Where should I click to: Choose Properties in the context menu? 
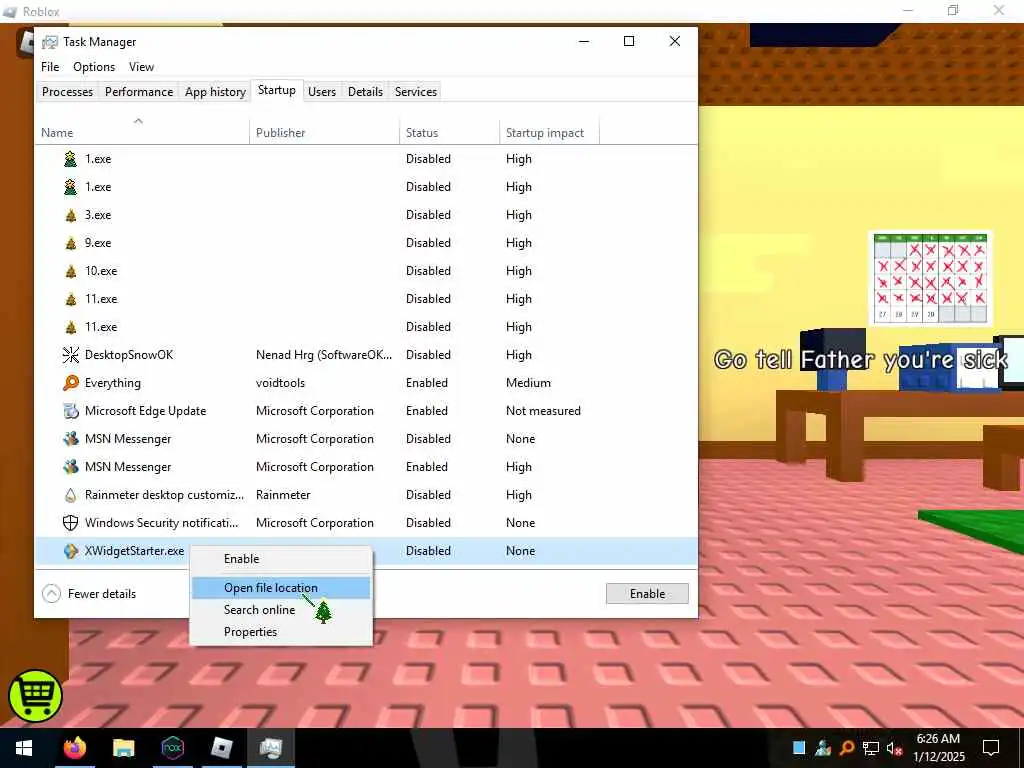281,632
